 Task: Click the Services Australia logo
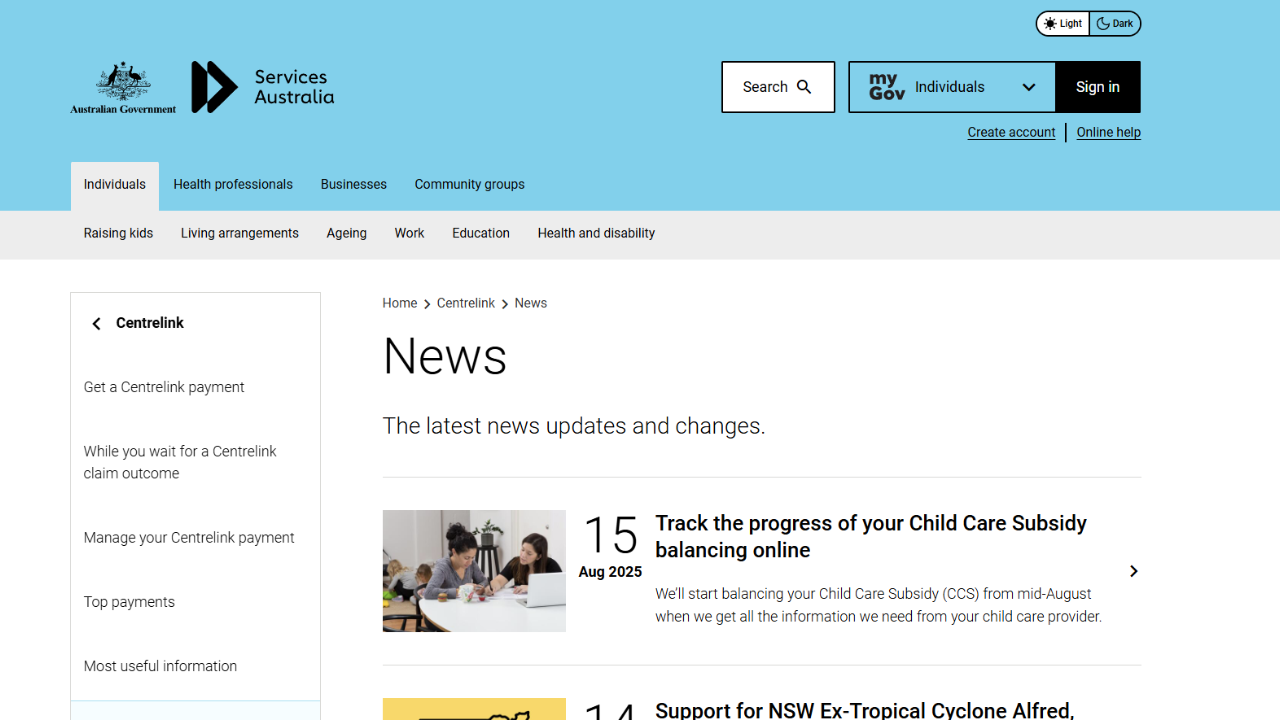262,87
